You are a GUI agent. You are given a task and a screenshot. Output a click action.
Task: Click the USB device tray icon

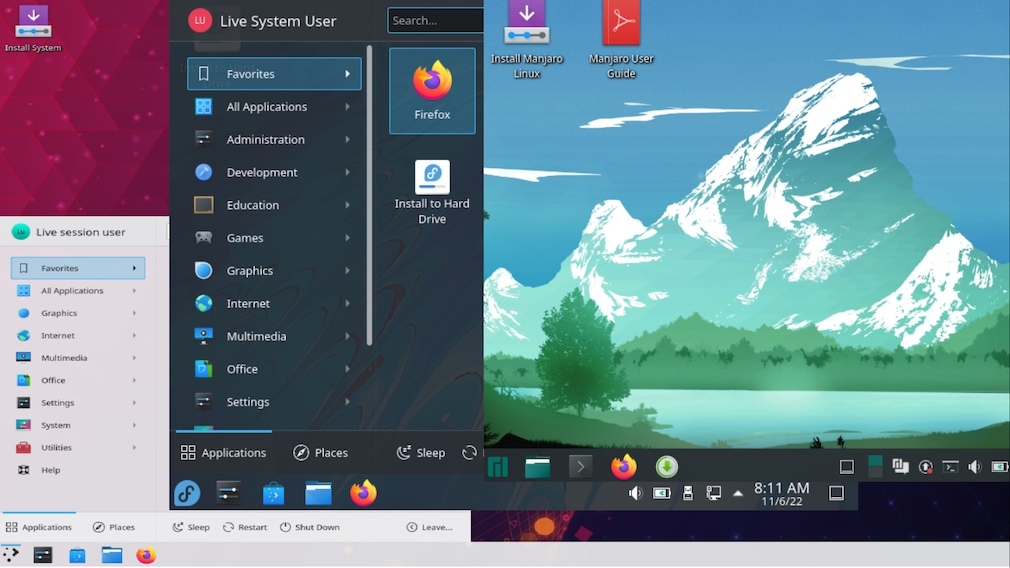[688, 493]
